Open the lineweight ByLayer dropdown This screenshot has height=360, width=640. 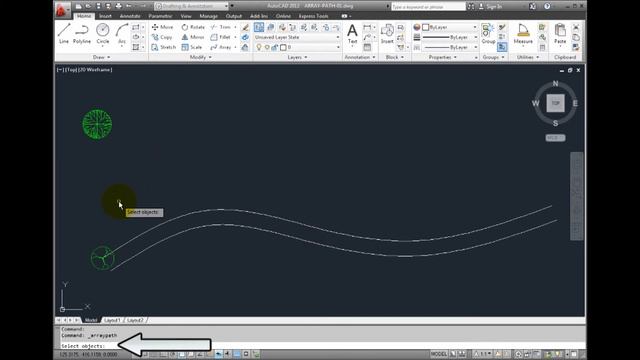click(449, 37)
